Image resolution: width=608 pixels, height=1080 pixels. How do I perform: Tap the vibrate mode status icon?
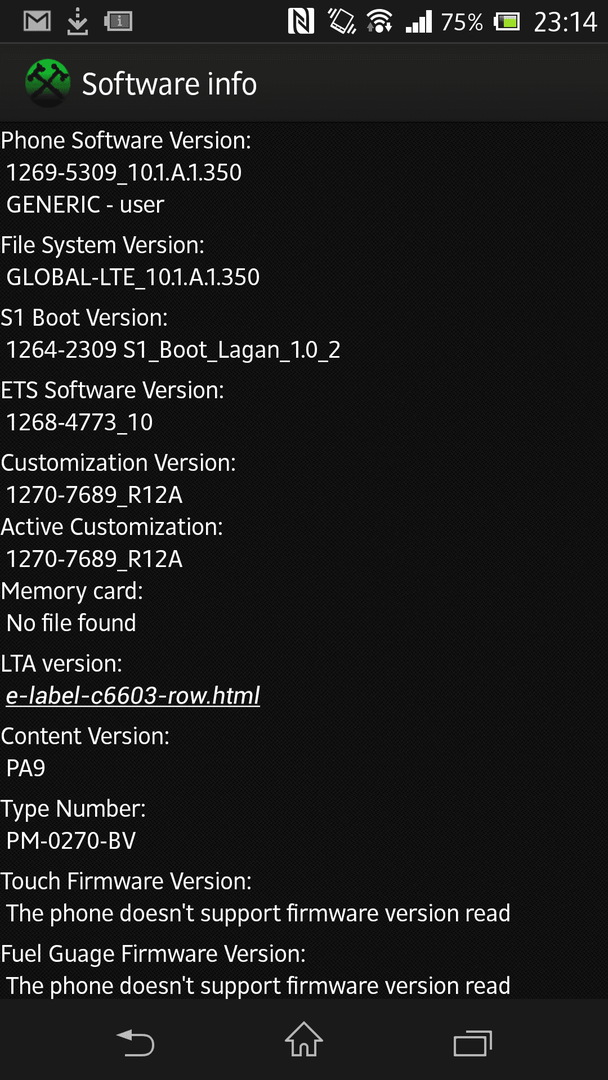tap(340, 22)
